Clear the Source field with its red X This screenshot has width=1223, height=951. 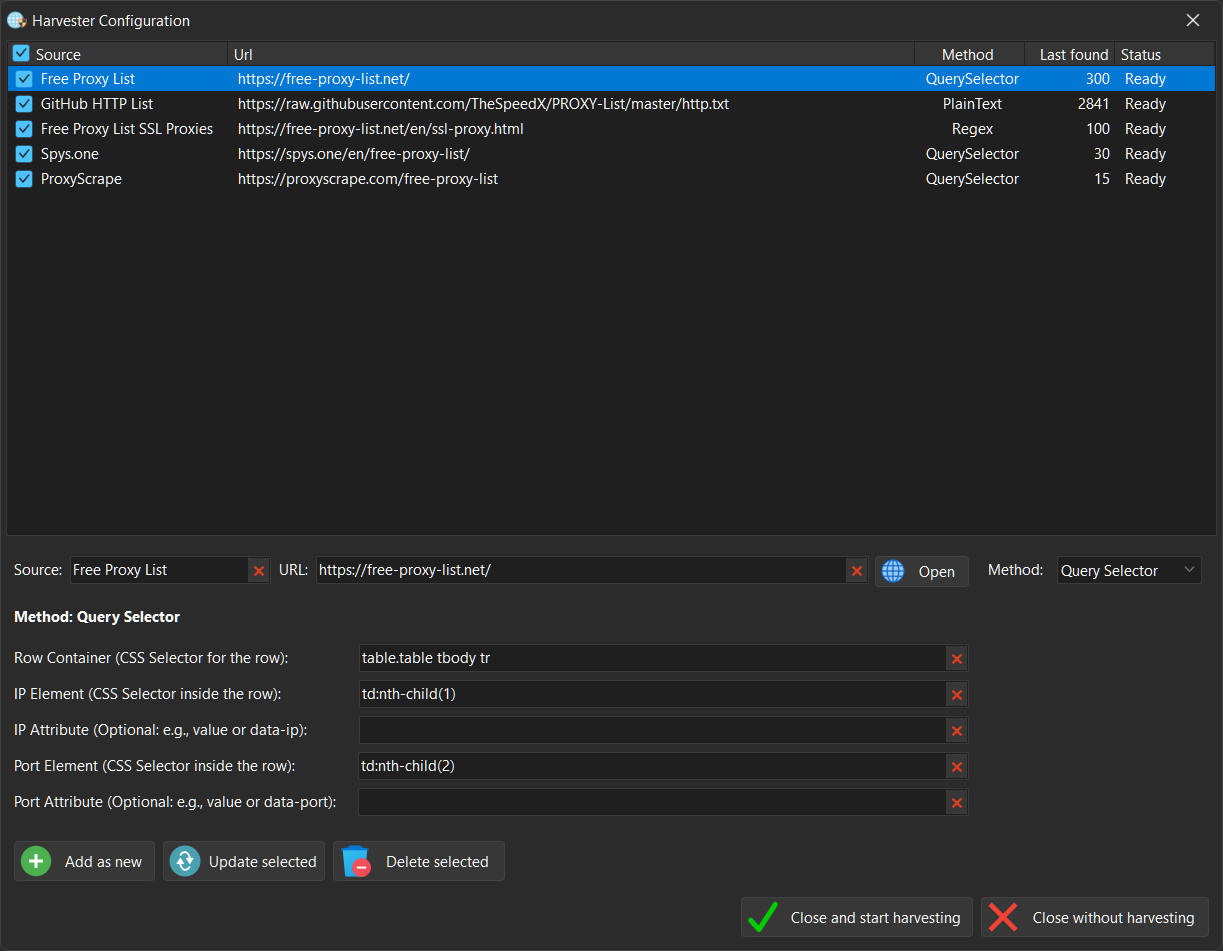click(259, 571)
